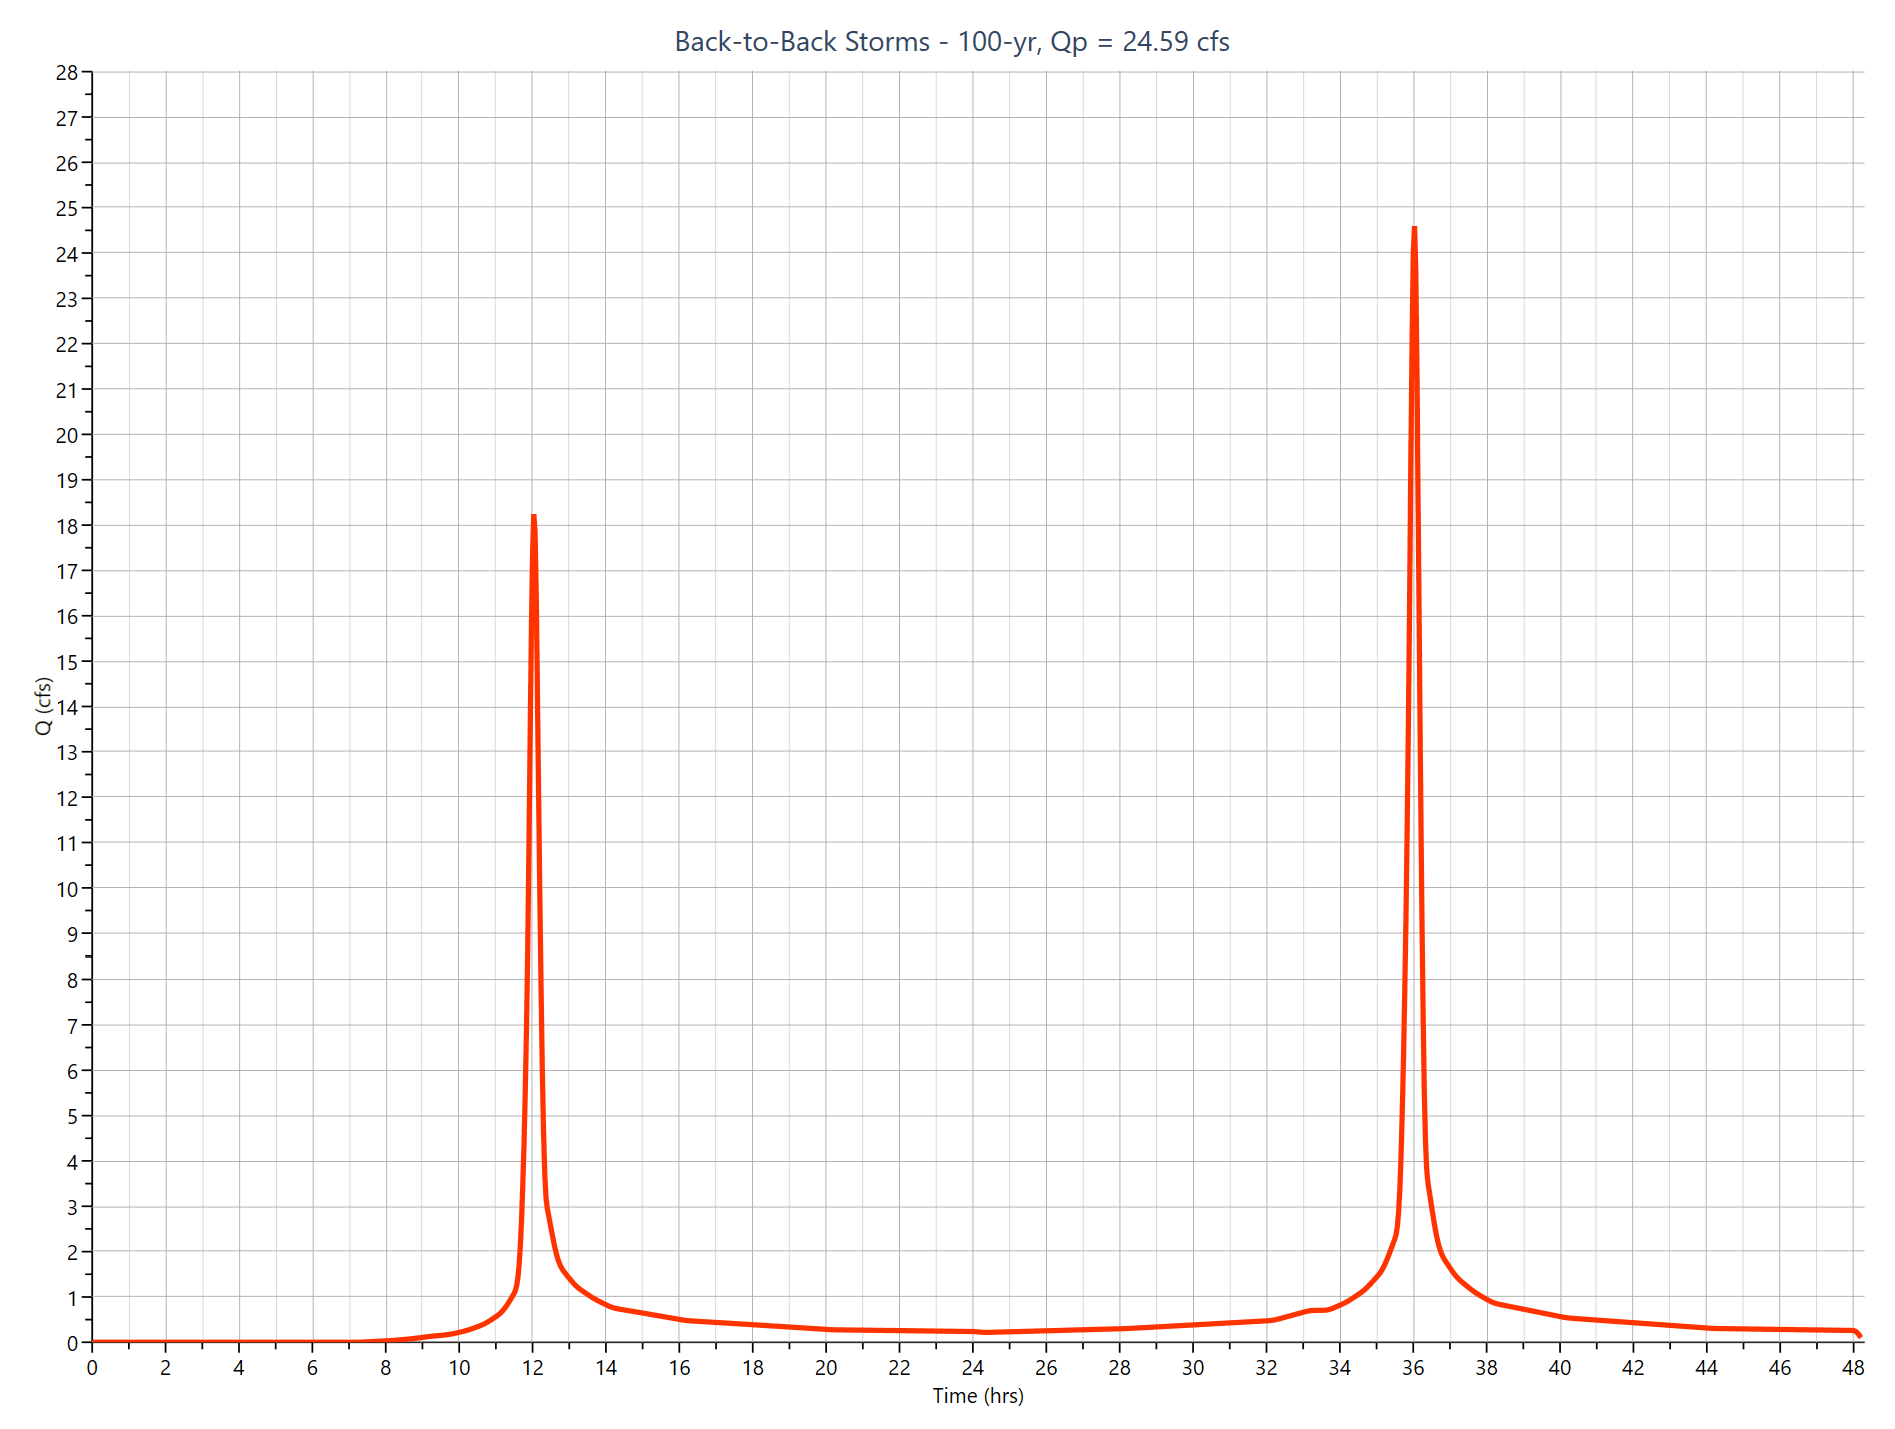Click the plot origin corner
1895x1429 pixels.
click(90, 1342)
